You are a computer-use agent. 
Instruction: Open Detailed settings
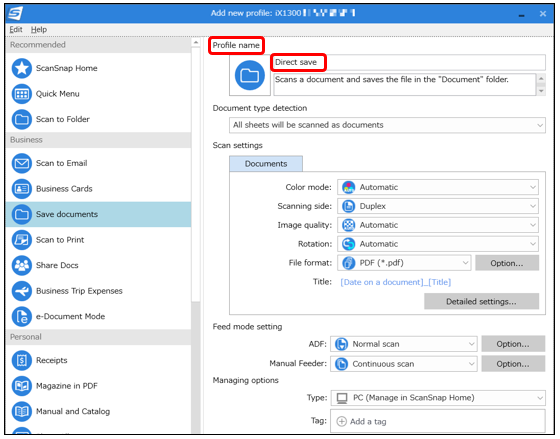pos(481,301)
